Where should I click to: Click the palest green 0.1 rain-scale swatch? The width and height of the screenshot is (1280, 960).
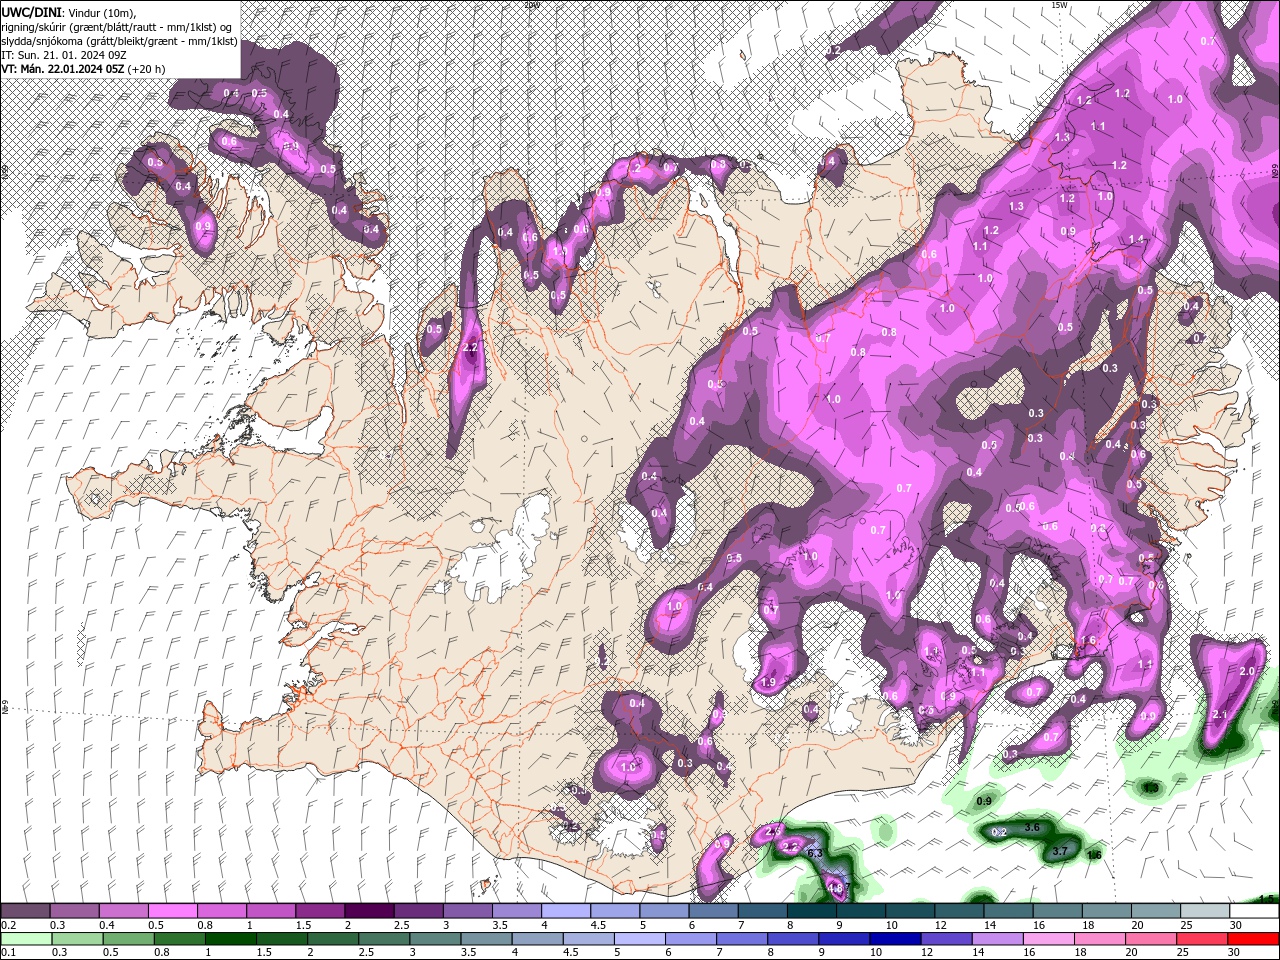pos(26,939)
